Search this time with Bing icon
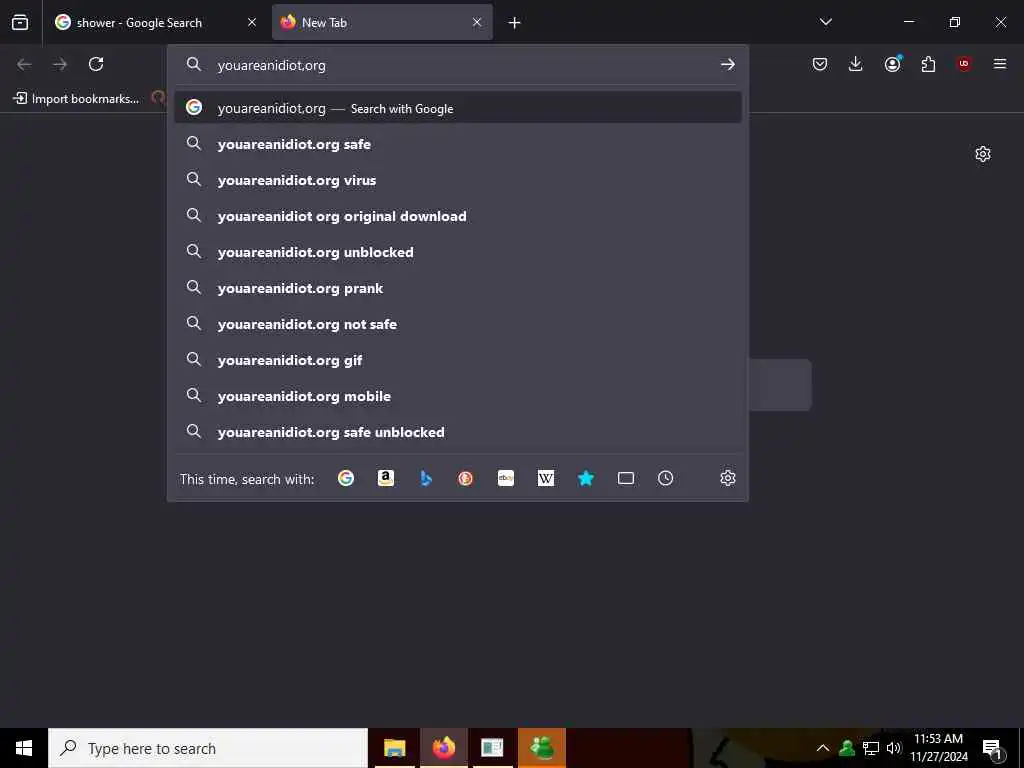 (x=426, y=478)
